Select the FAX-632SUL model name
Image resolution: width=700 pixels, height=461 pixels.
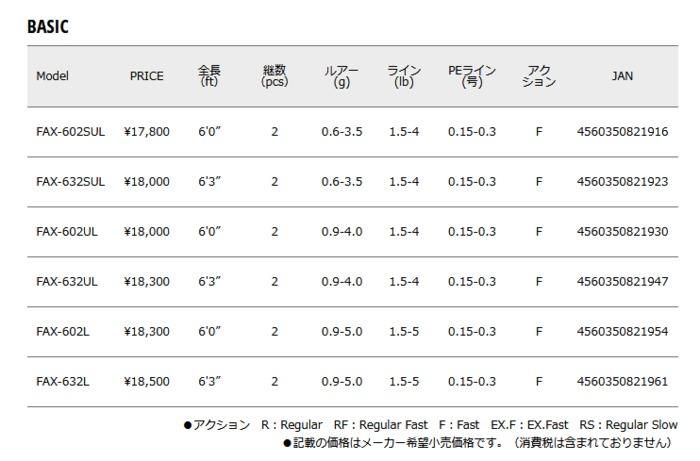(70, 182)
